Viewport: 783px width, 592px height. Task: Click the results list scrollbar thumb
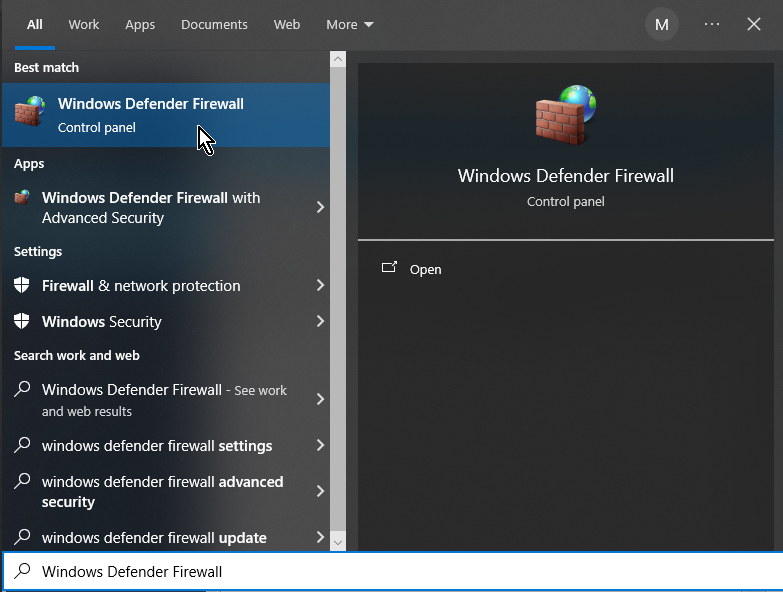[338, 299]
